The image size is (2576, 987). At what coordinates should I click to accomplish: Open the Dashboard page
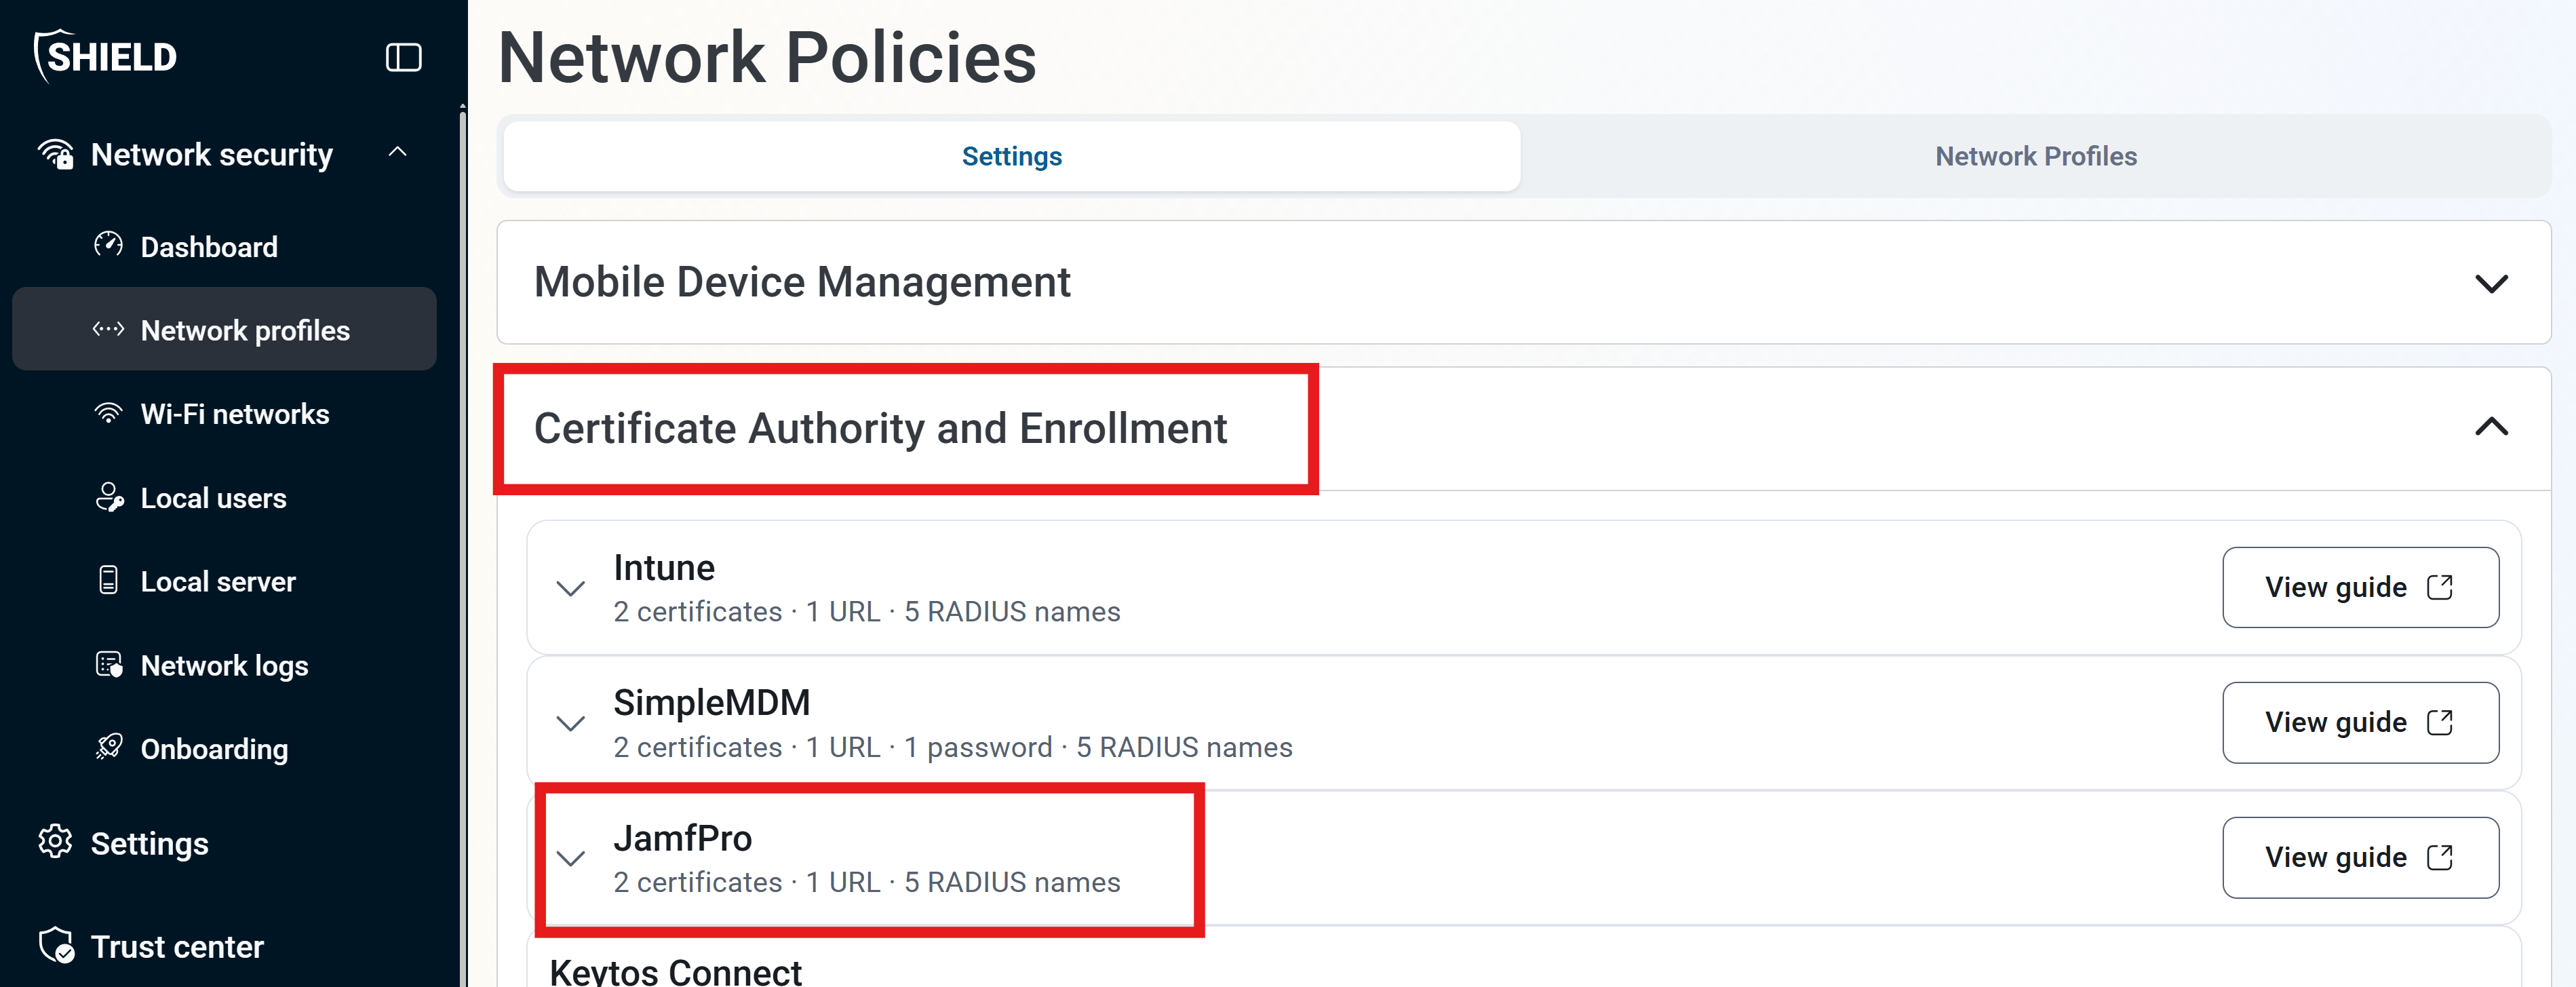click(x=209, y=247)
